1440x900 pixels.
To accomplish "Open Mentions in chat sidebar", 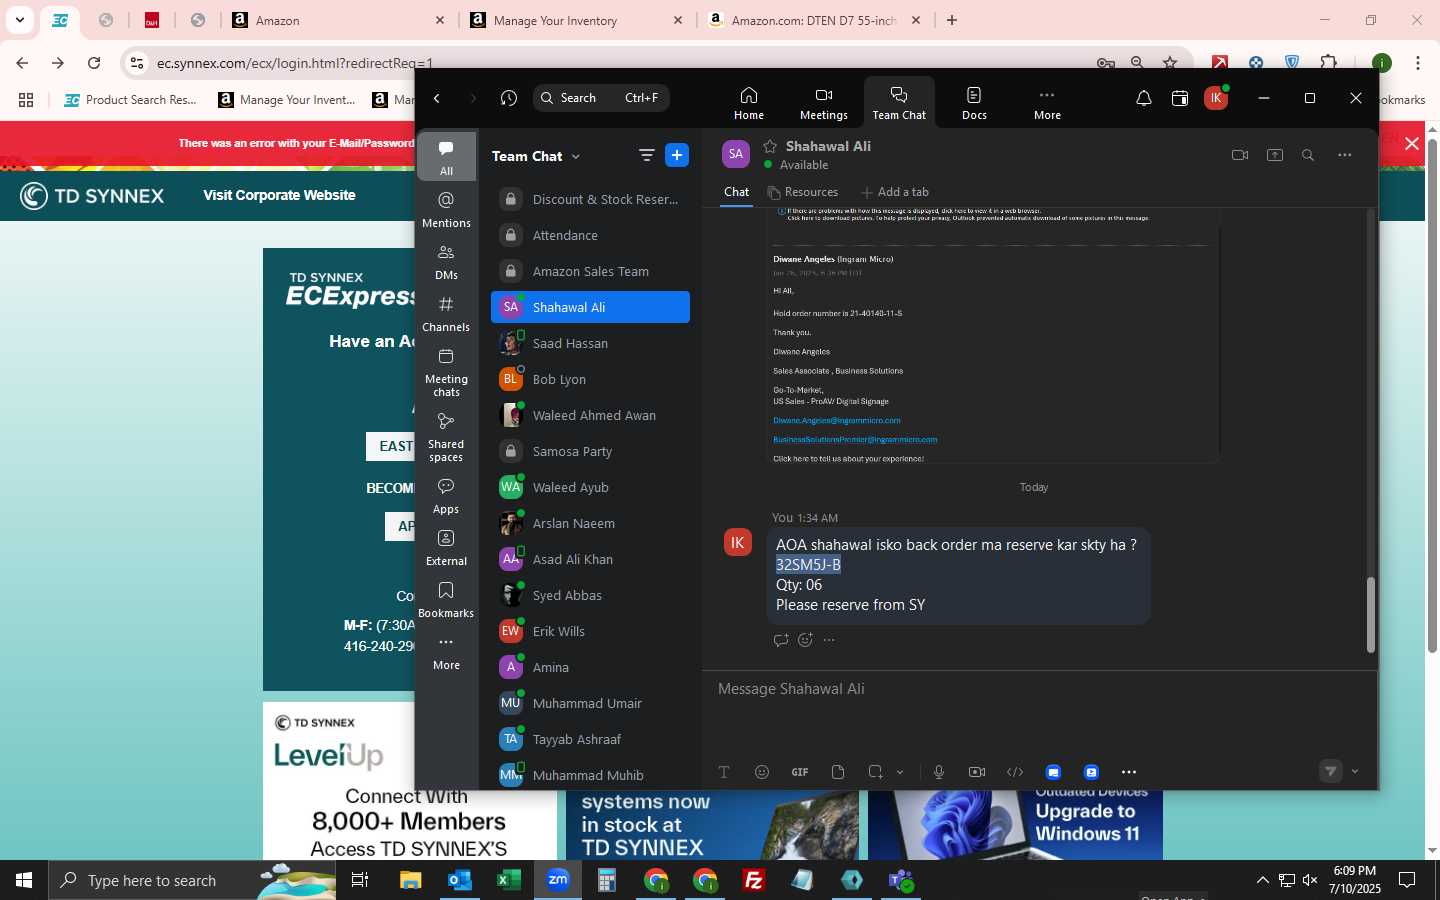I will tap(446, 209).
